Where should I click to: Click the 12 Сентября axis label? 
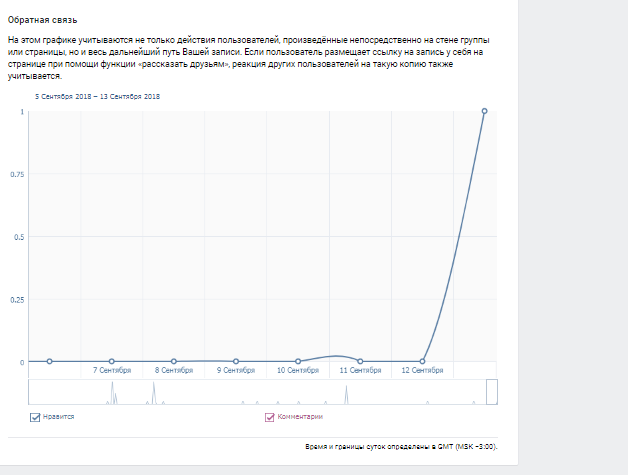point(422,370)
